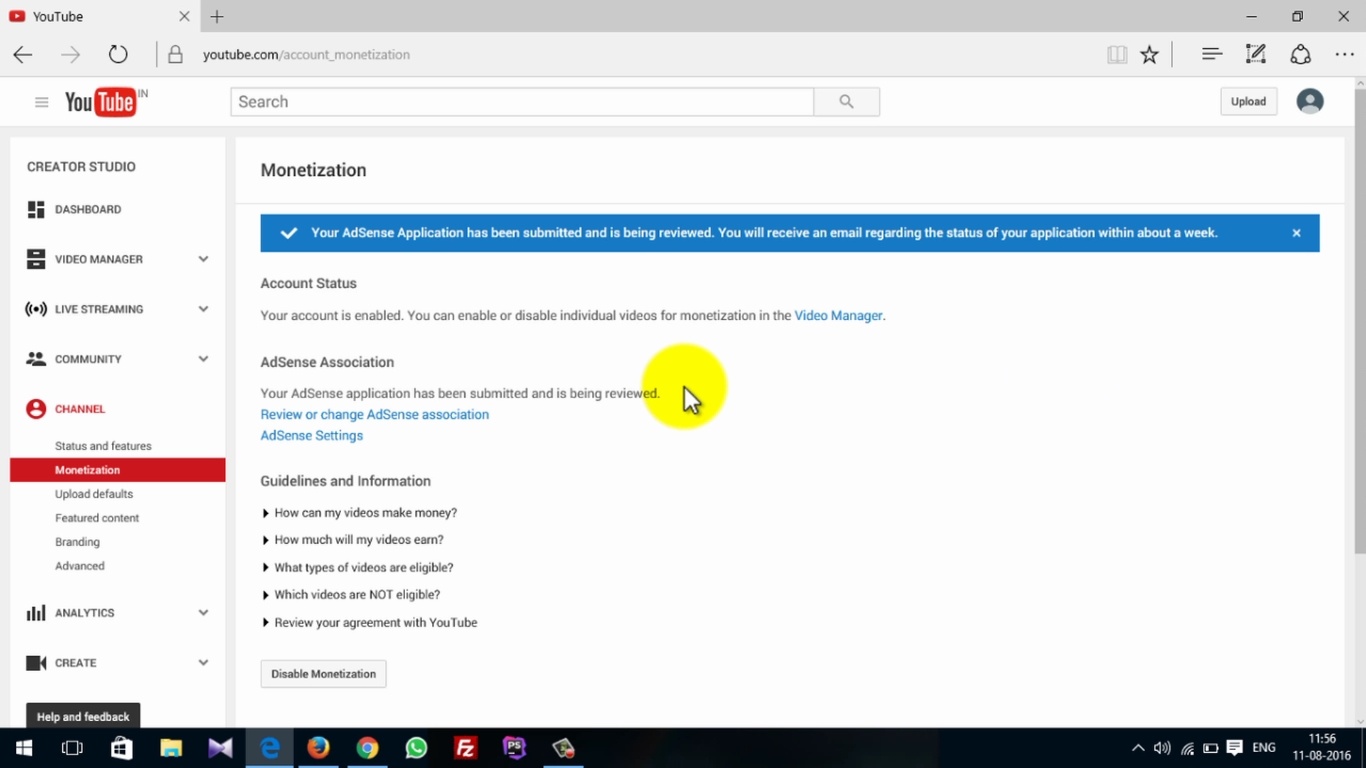Click the Live Streaming broadcast icon
Image resolution: width=1366 pixels, height=768 pixels.
(36, 309)
